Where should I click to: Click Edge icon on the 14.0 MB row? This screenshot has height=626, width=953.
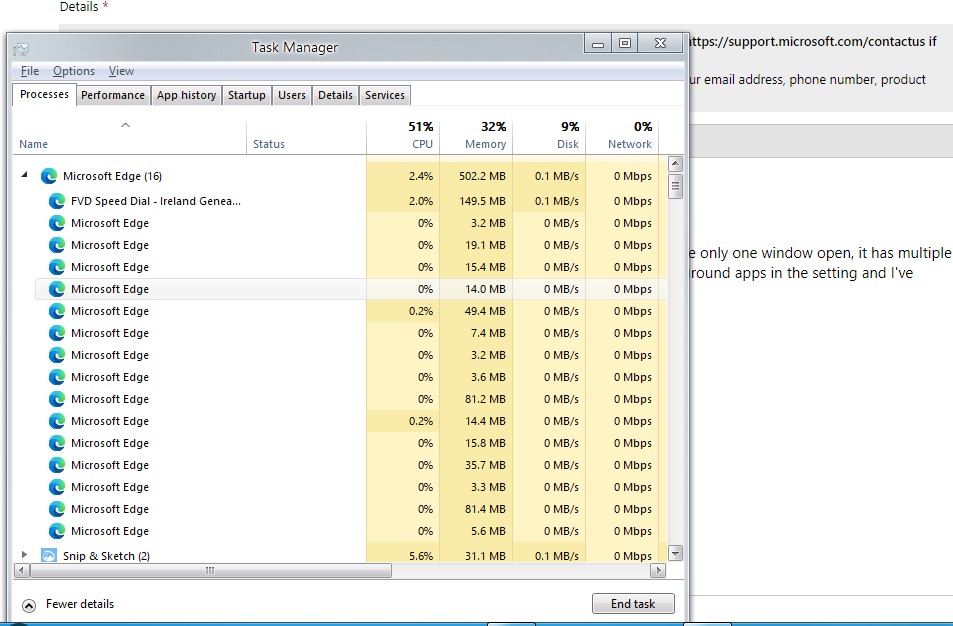57,289
